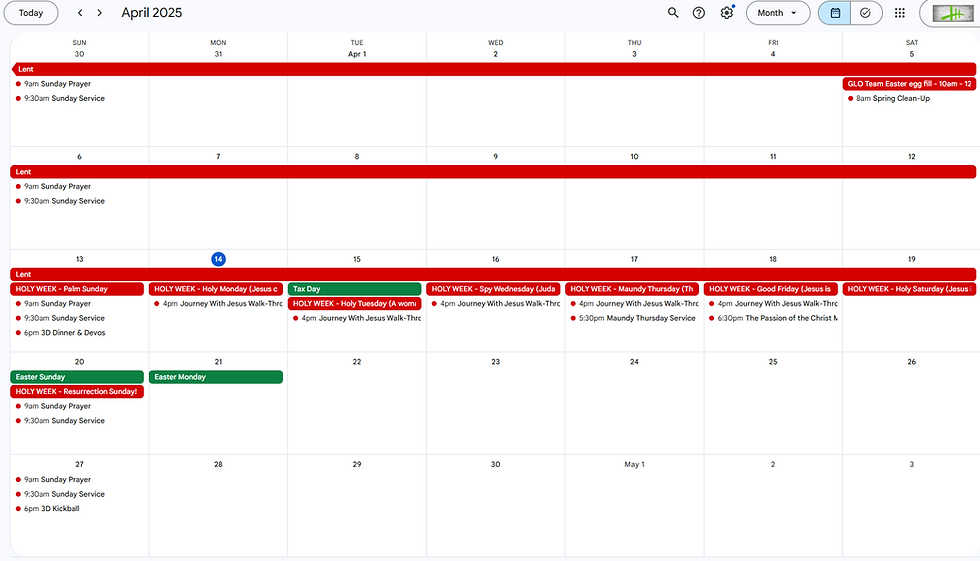Open the green Easter Monday event

(216, 377)
